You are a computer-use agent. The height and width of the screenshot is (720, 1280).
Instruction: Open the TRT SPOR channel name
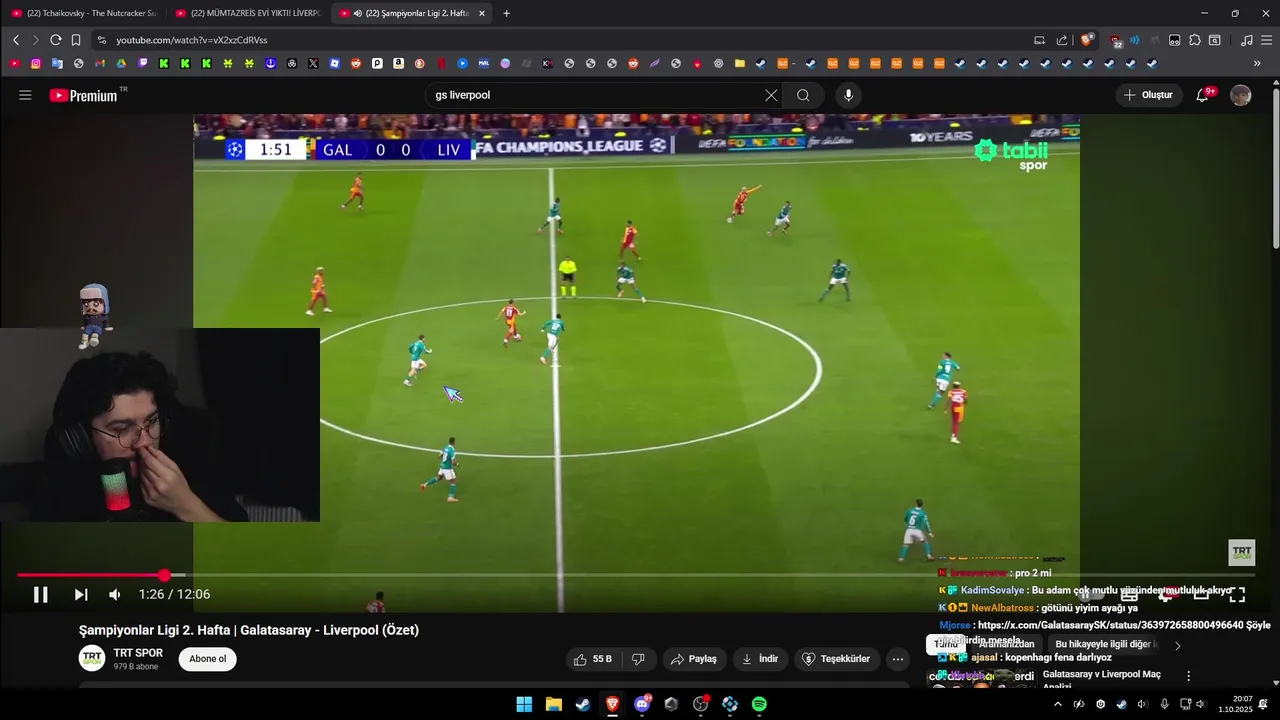click(138, 653)
